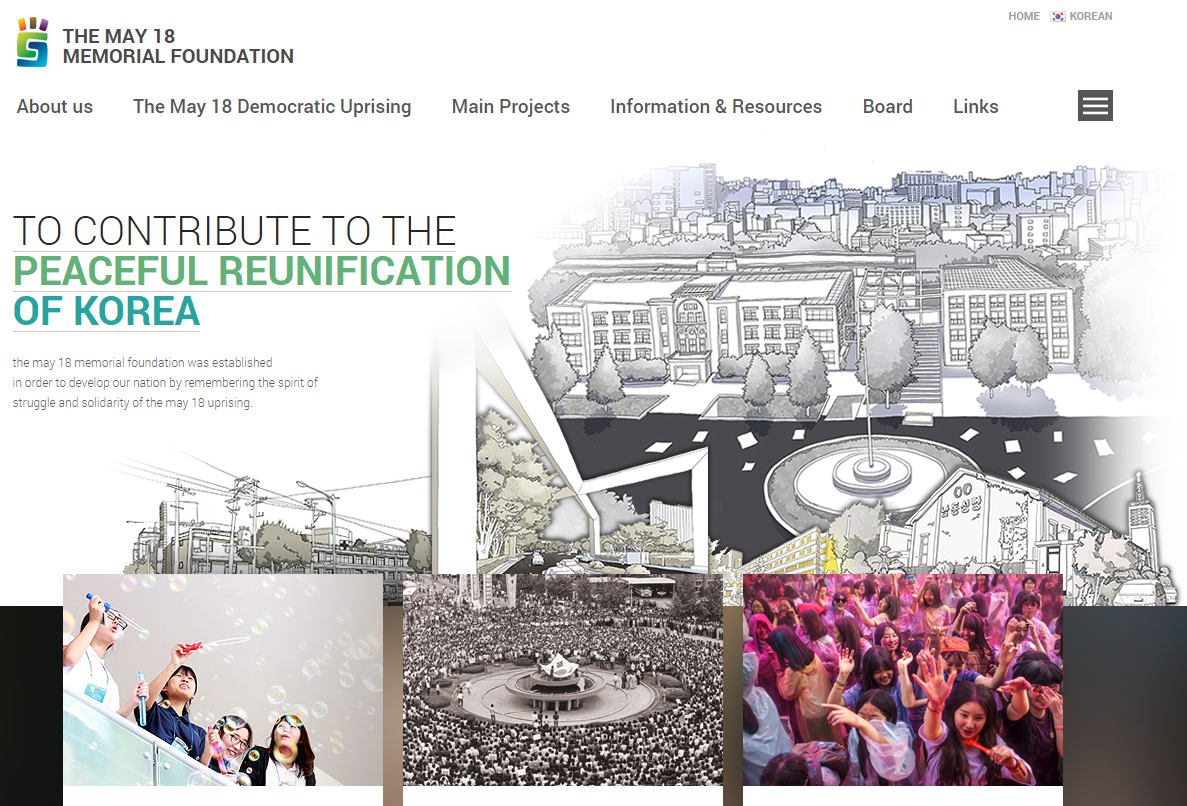Open the pink festival crowd photo
This screenshot has width=1187, height=806.
(x=902, y=680)
